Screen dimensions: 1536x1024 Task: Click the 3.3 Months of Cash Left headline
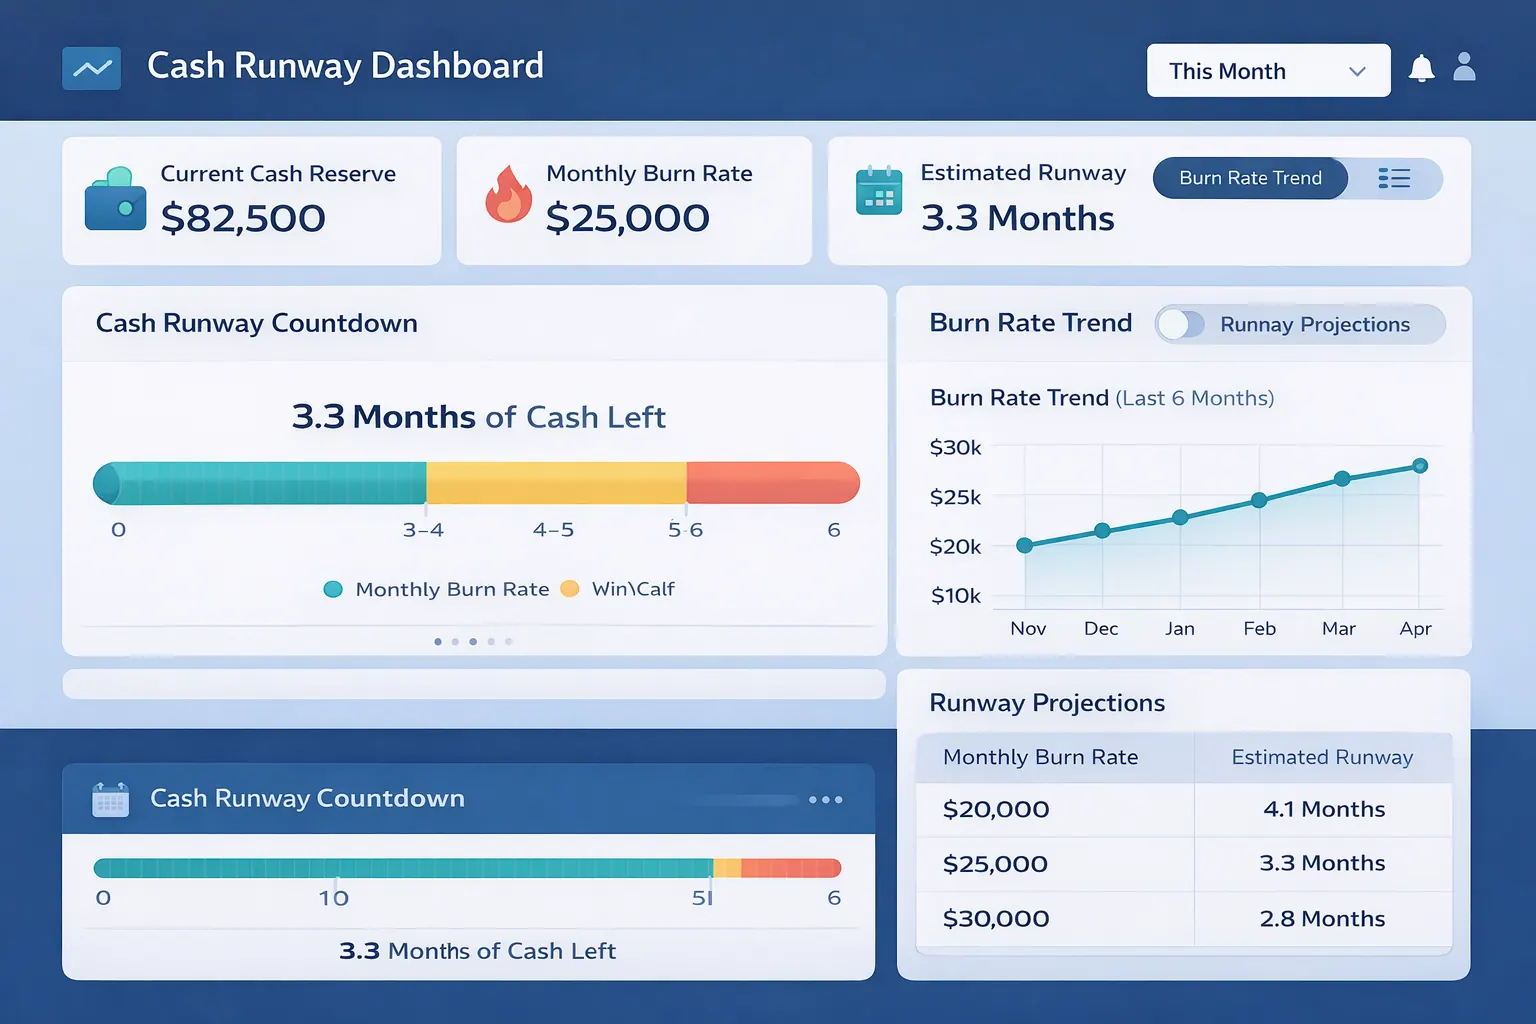point(478,417)
